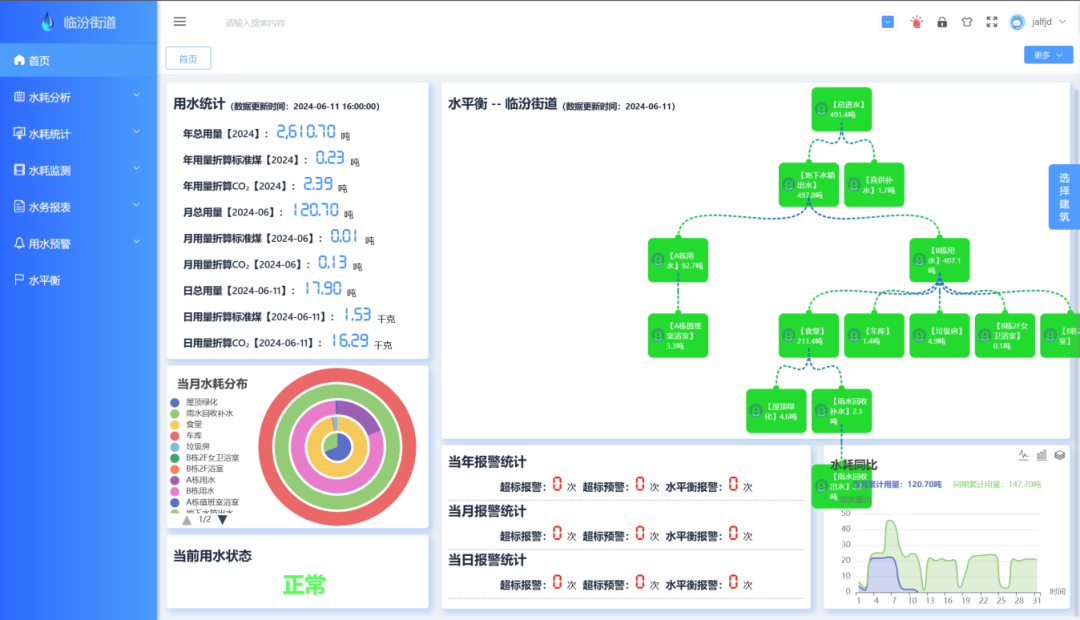Expand the 水耗分析 sidebar menu
This screenshot has width=1080, height=620.
click(x=78, y=97)
